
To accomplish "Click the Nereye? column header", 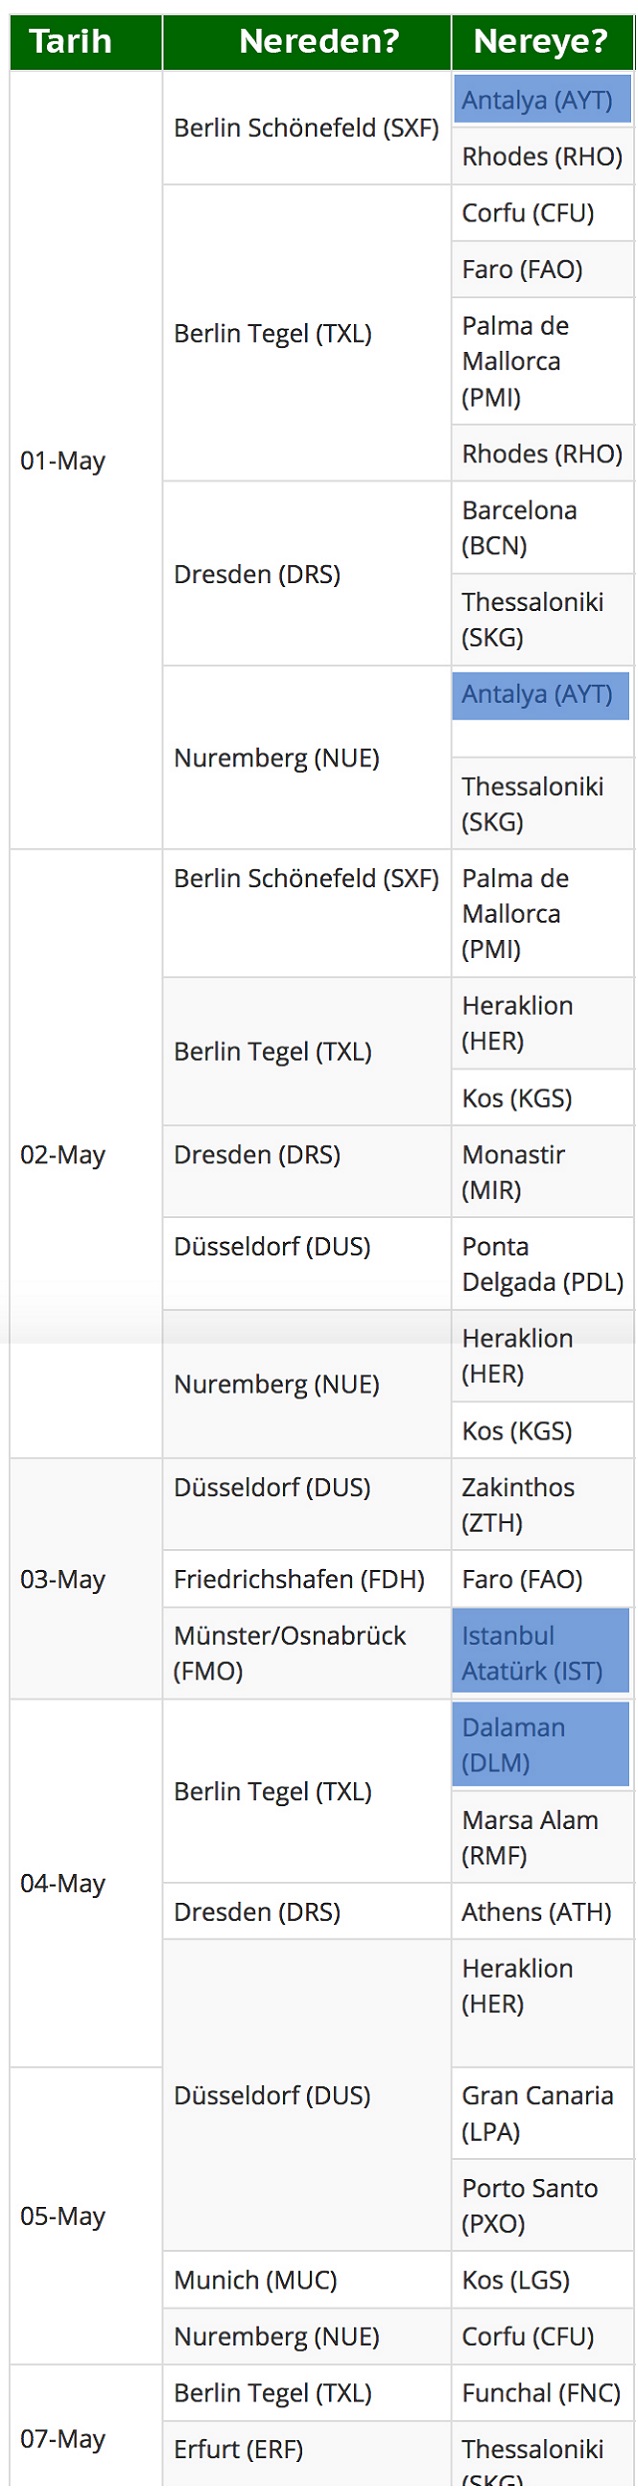I will coord(540,41).
